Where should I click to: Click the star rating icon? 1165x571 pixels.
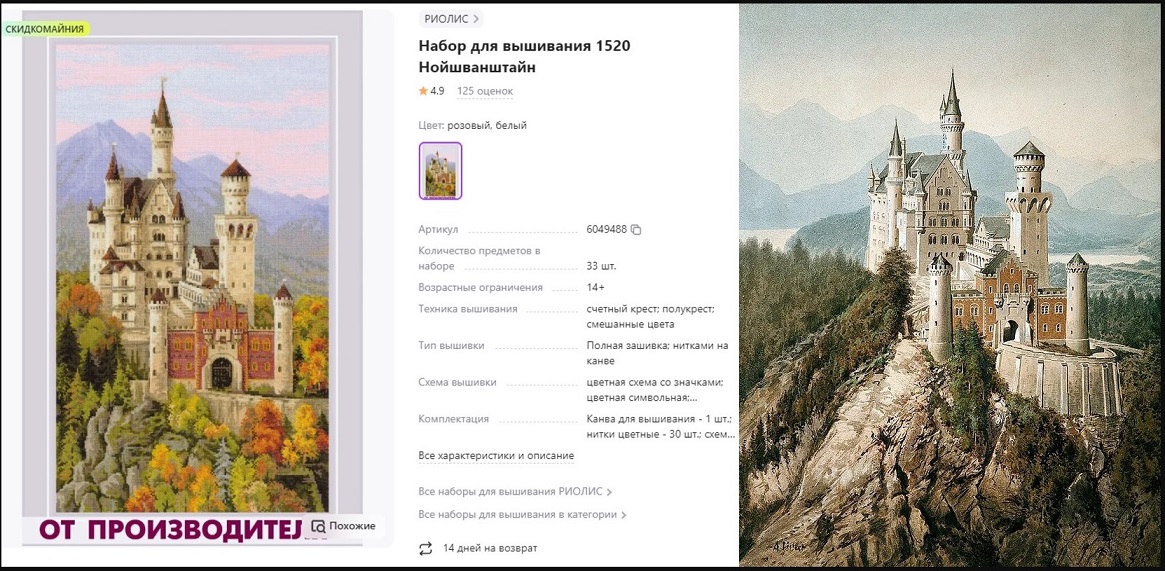[x=423, y=91]
